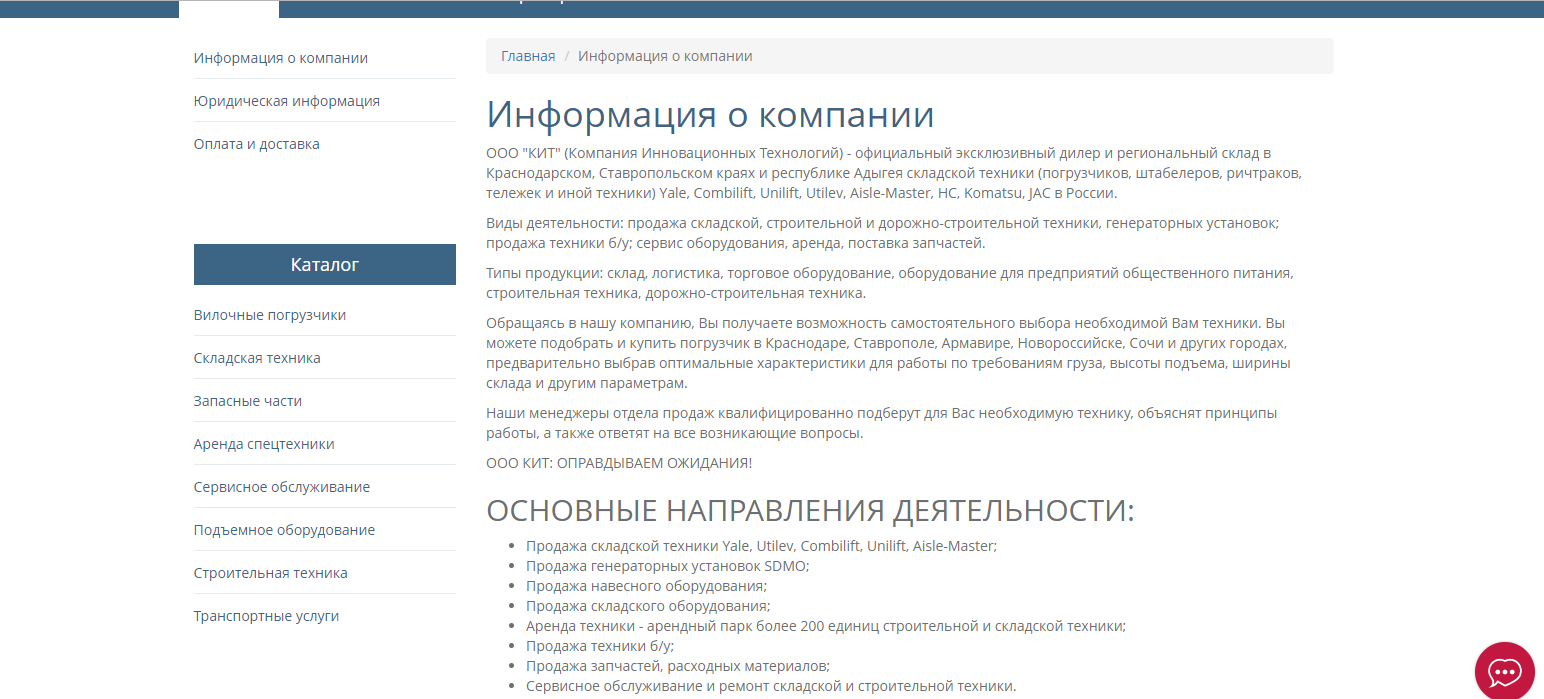Click text ООО КИТ: ОПРАВДЫВАЕМ ОЖИДАНИЯ!
This screenshot has width=1544, height=699.
[619, 463]
